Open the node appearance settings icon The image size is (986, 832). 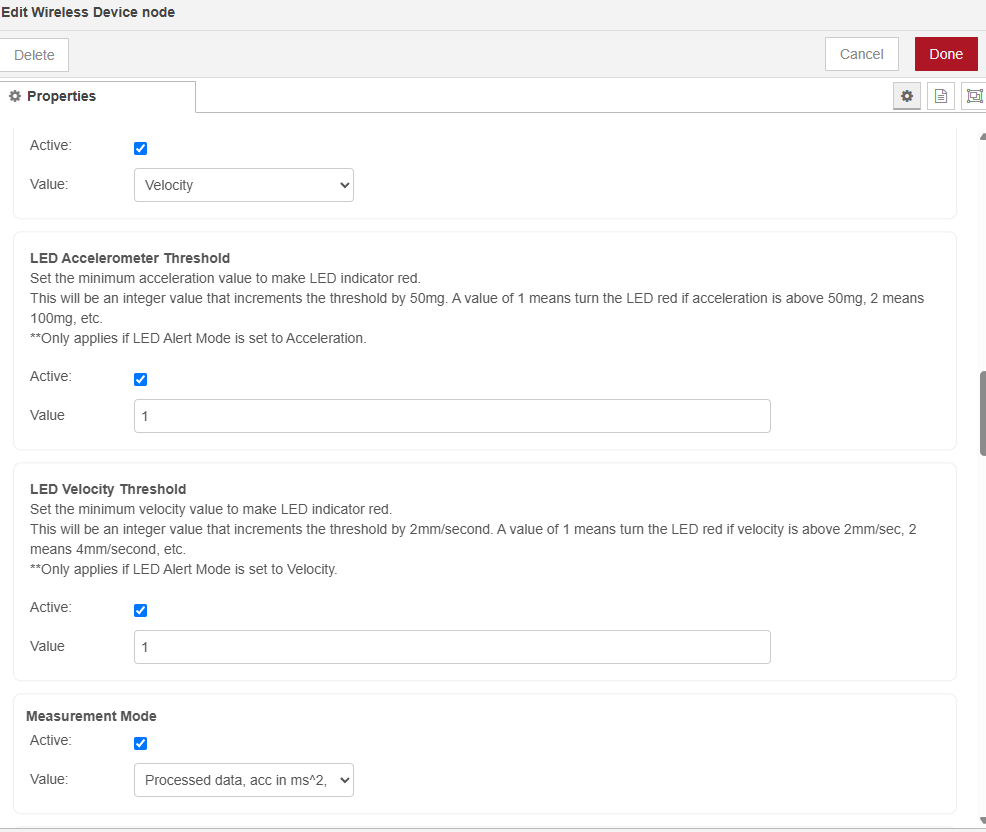973,96
